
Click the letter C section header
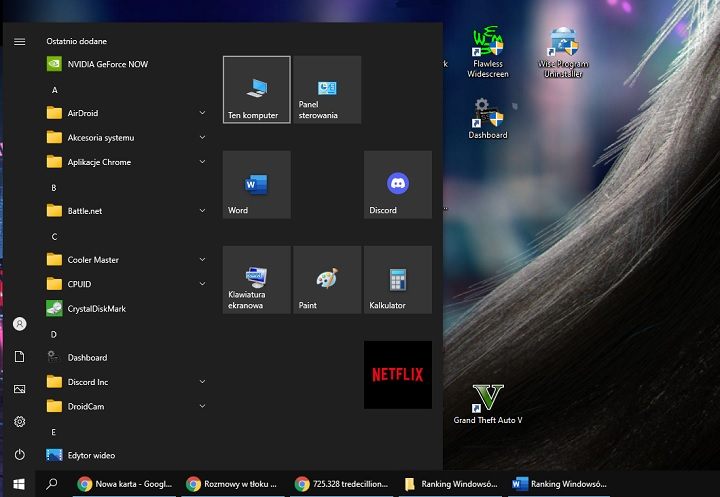point(54,237)
